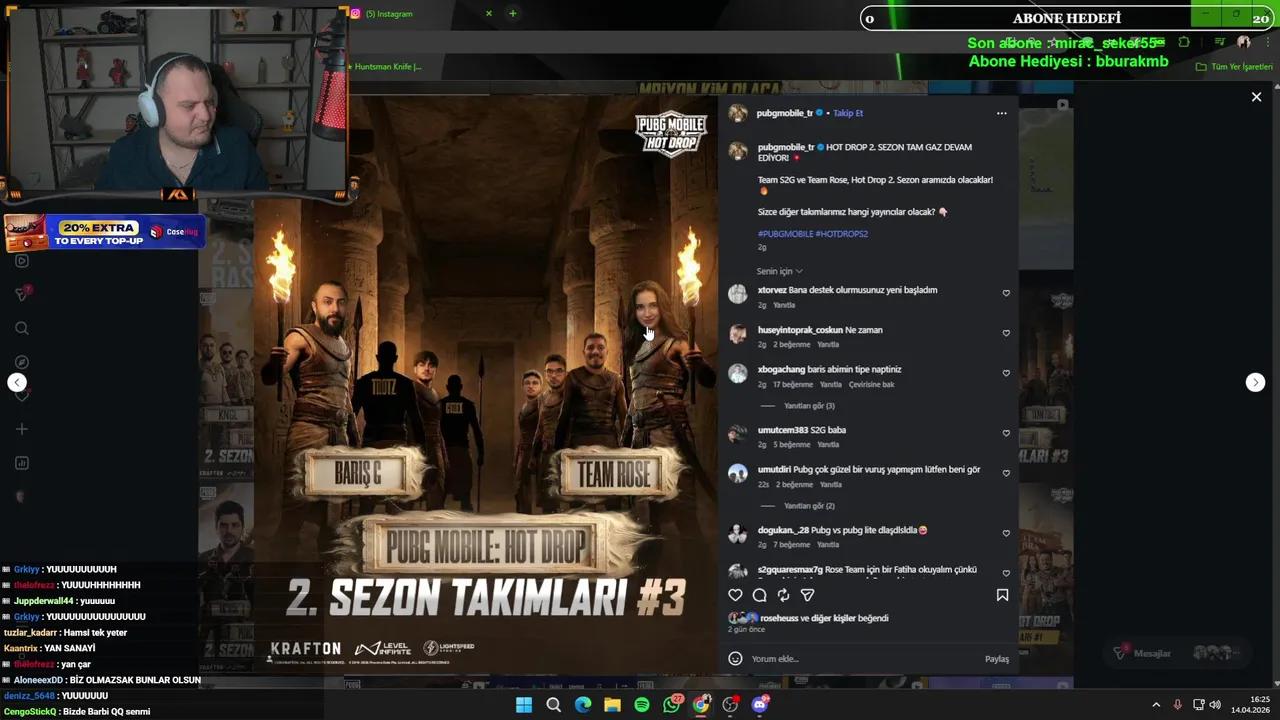
Task: Open Instagram Reels in the sidebar
Action: tap(22, 261)
